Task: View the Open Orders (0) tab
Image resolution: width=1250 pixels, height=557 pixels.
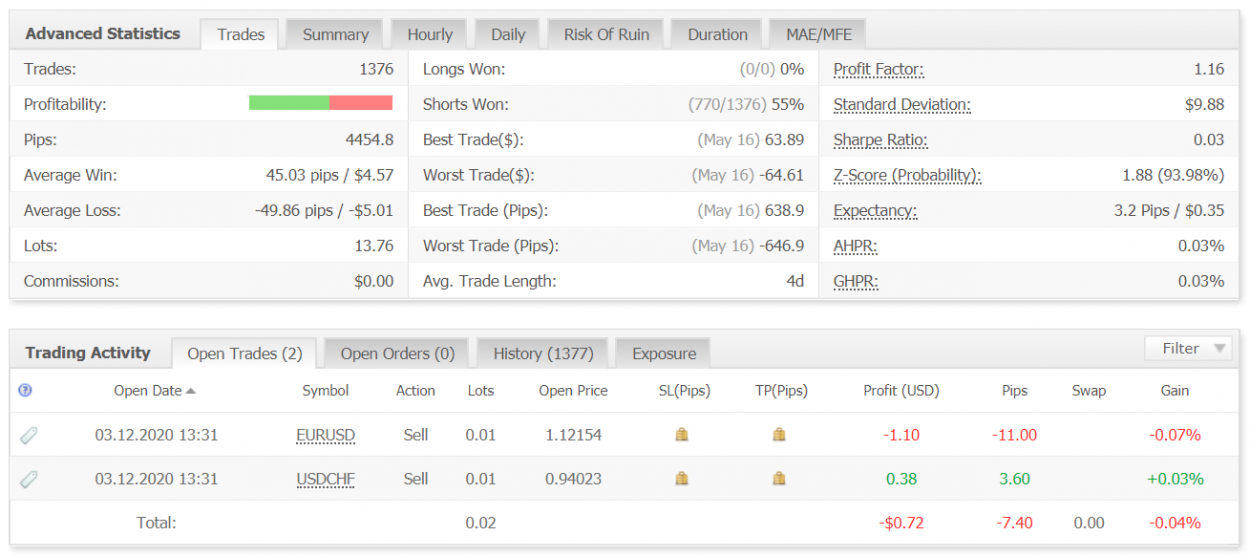Action: point(397,353)
